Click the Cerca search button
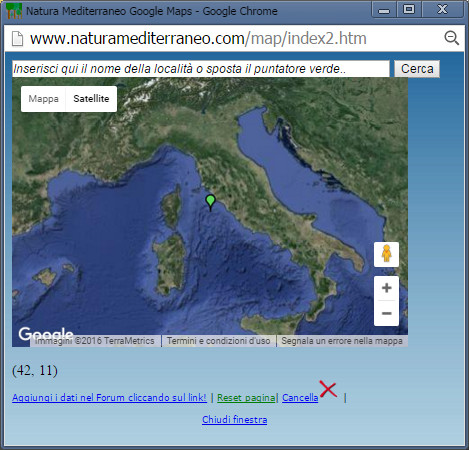Image resolution: width=469 pixels, height=450 pixels. point(417,69)
